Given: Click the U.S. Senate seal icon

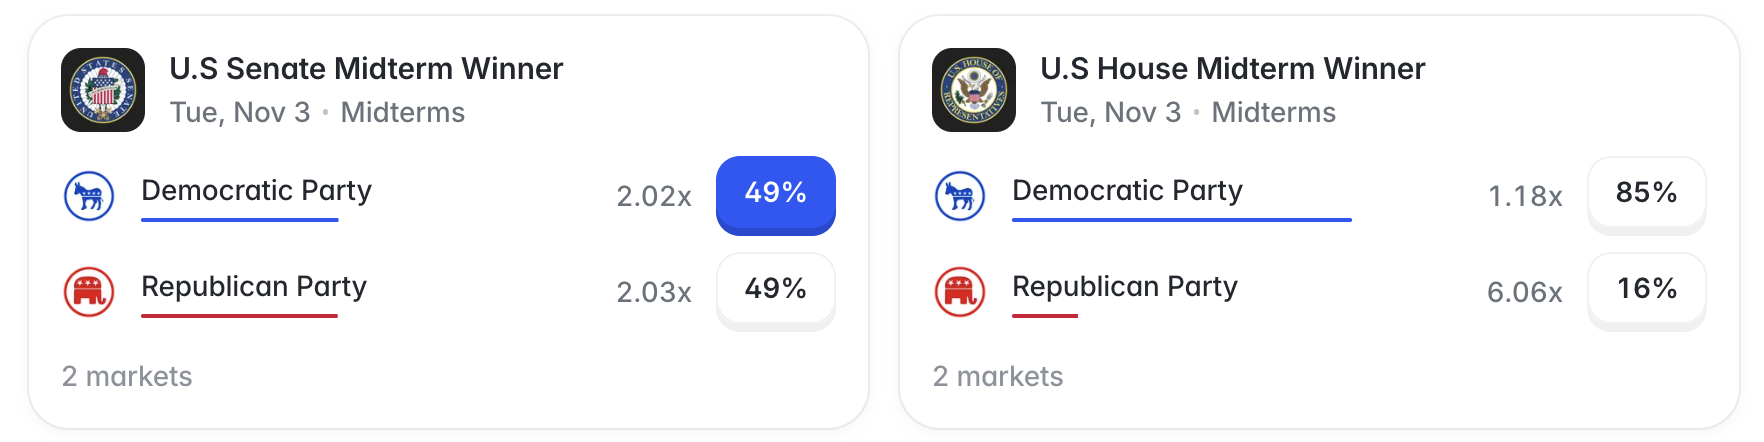Looking at the screenshot, I should click(x=103, y=90).
